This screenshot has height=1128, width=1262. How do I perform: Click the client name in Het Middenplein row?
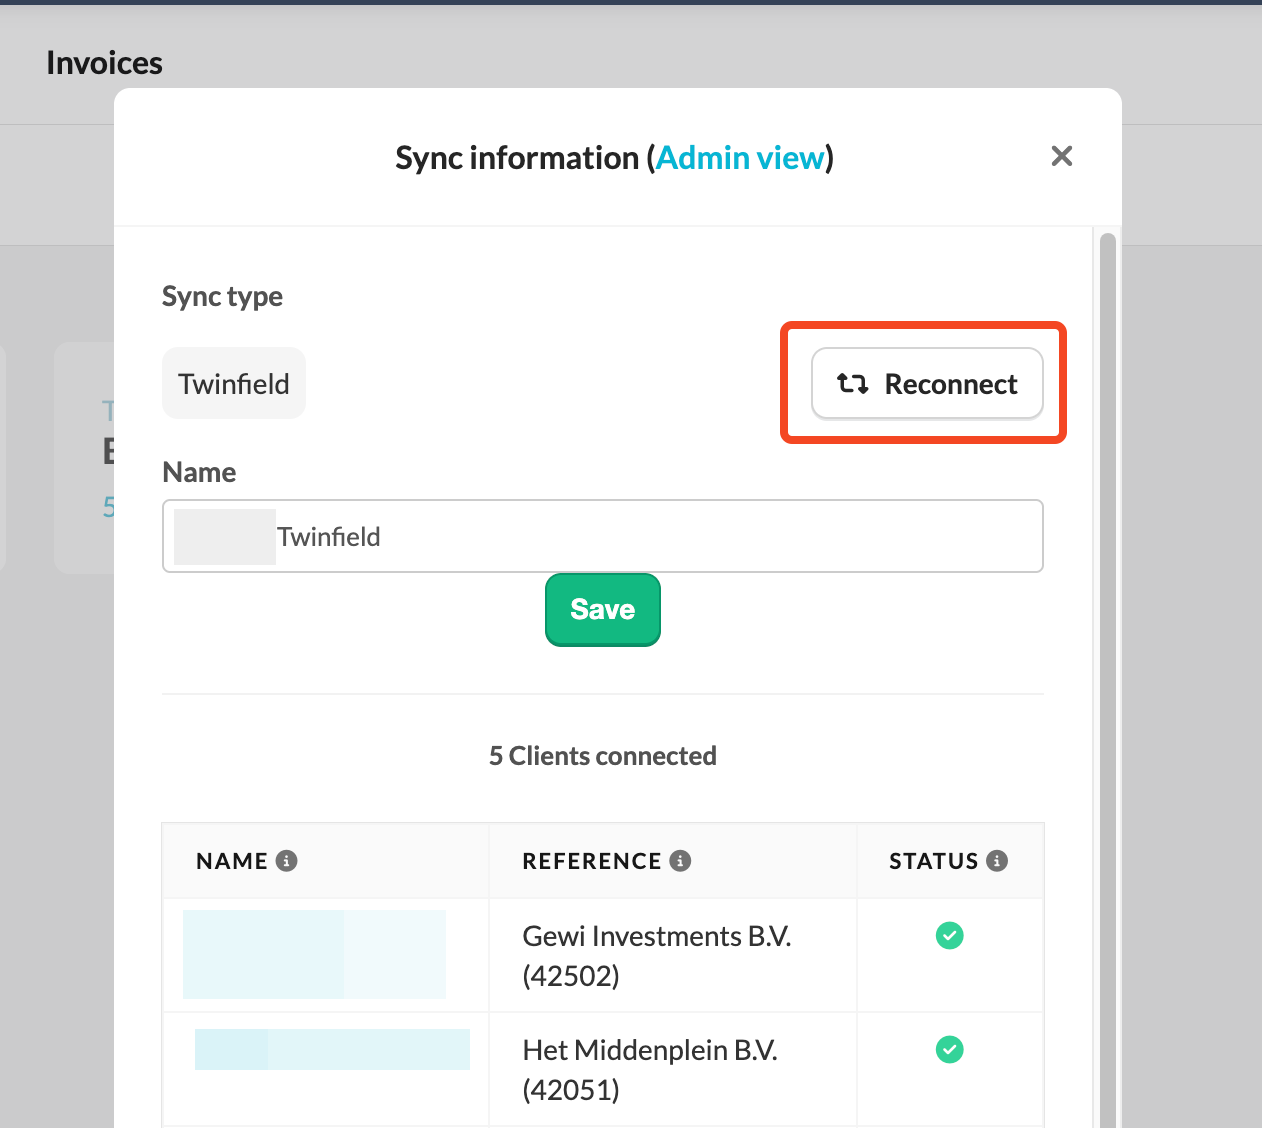click(x=332, y=1049)
